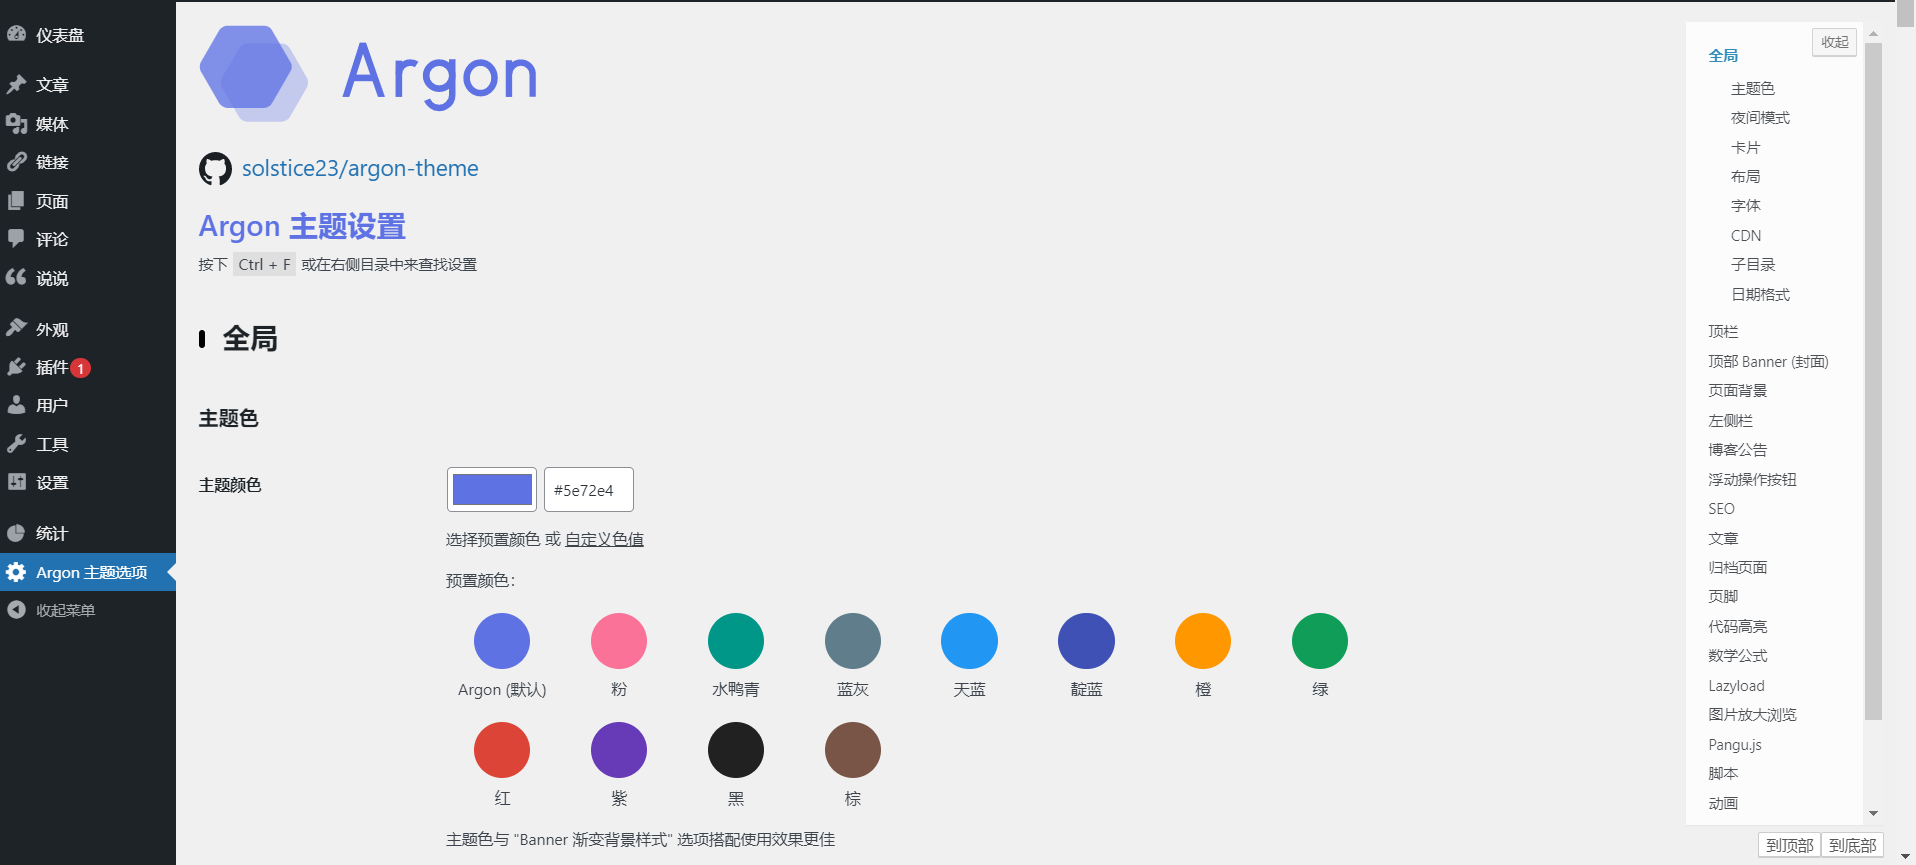The height and width of the screenshot is (865, 1916).
Task: Click the Settings sliders icon
Action: click(16, 482)
